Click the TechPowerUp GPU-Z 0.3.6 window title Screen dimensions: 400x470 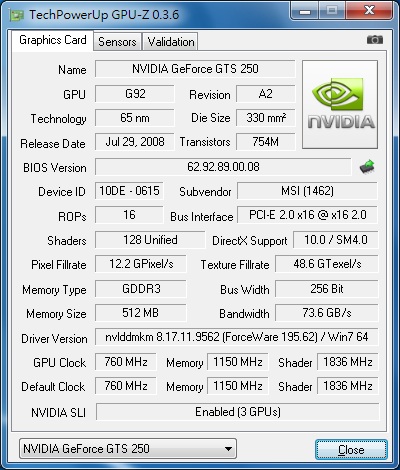[x=104, y=15]
